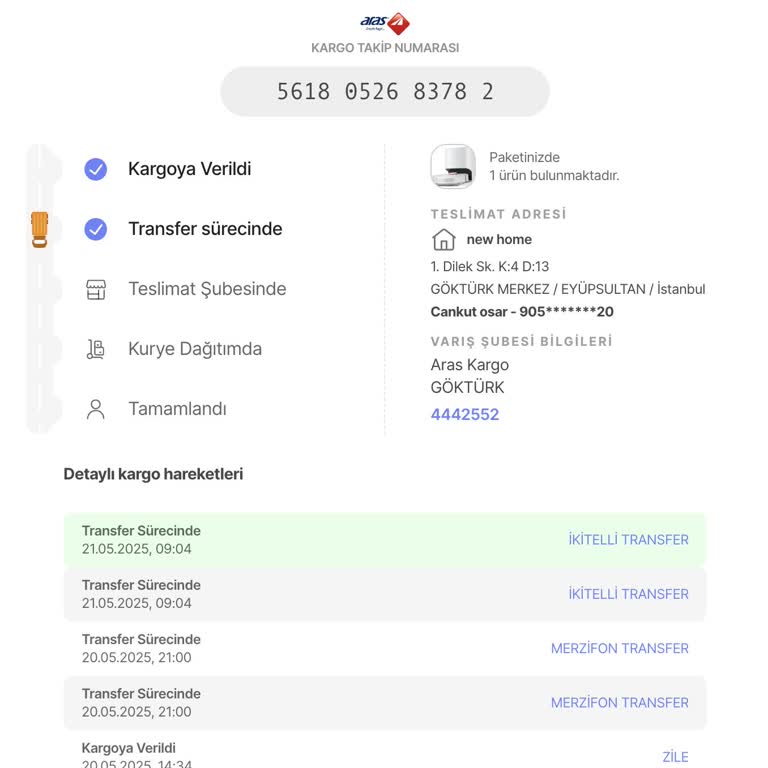Select the tracking number 5618 0526 8378 2

click(385, 92)
